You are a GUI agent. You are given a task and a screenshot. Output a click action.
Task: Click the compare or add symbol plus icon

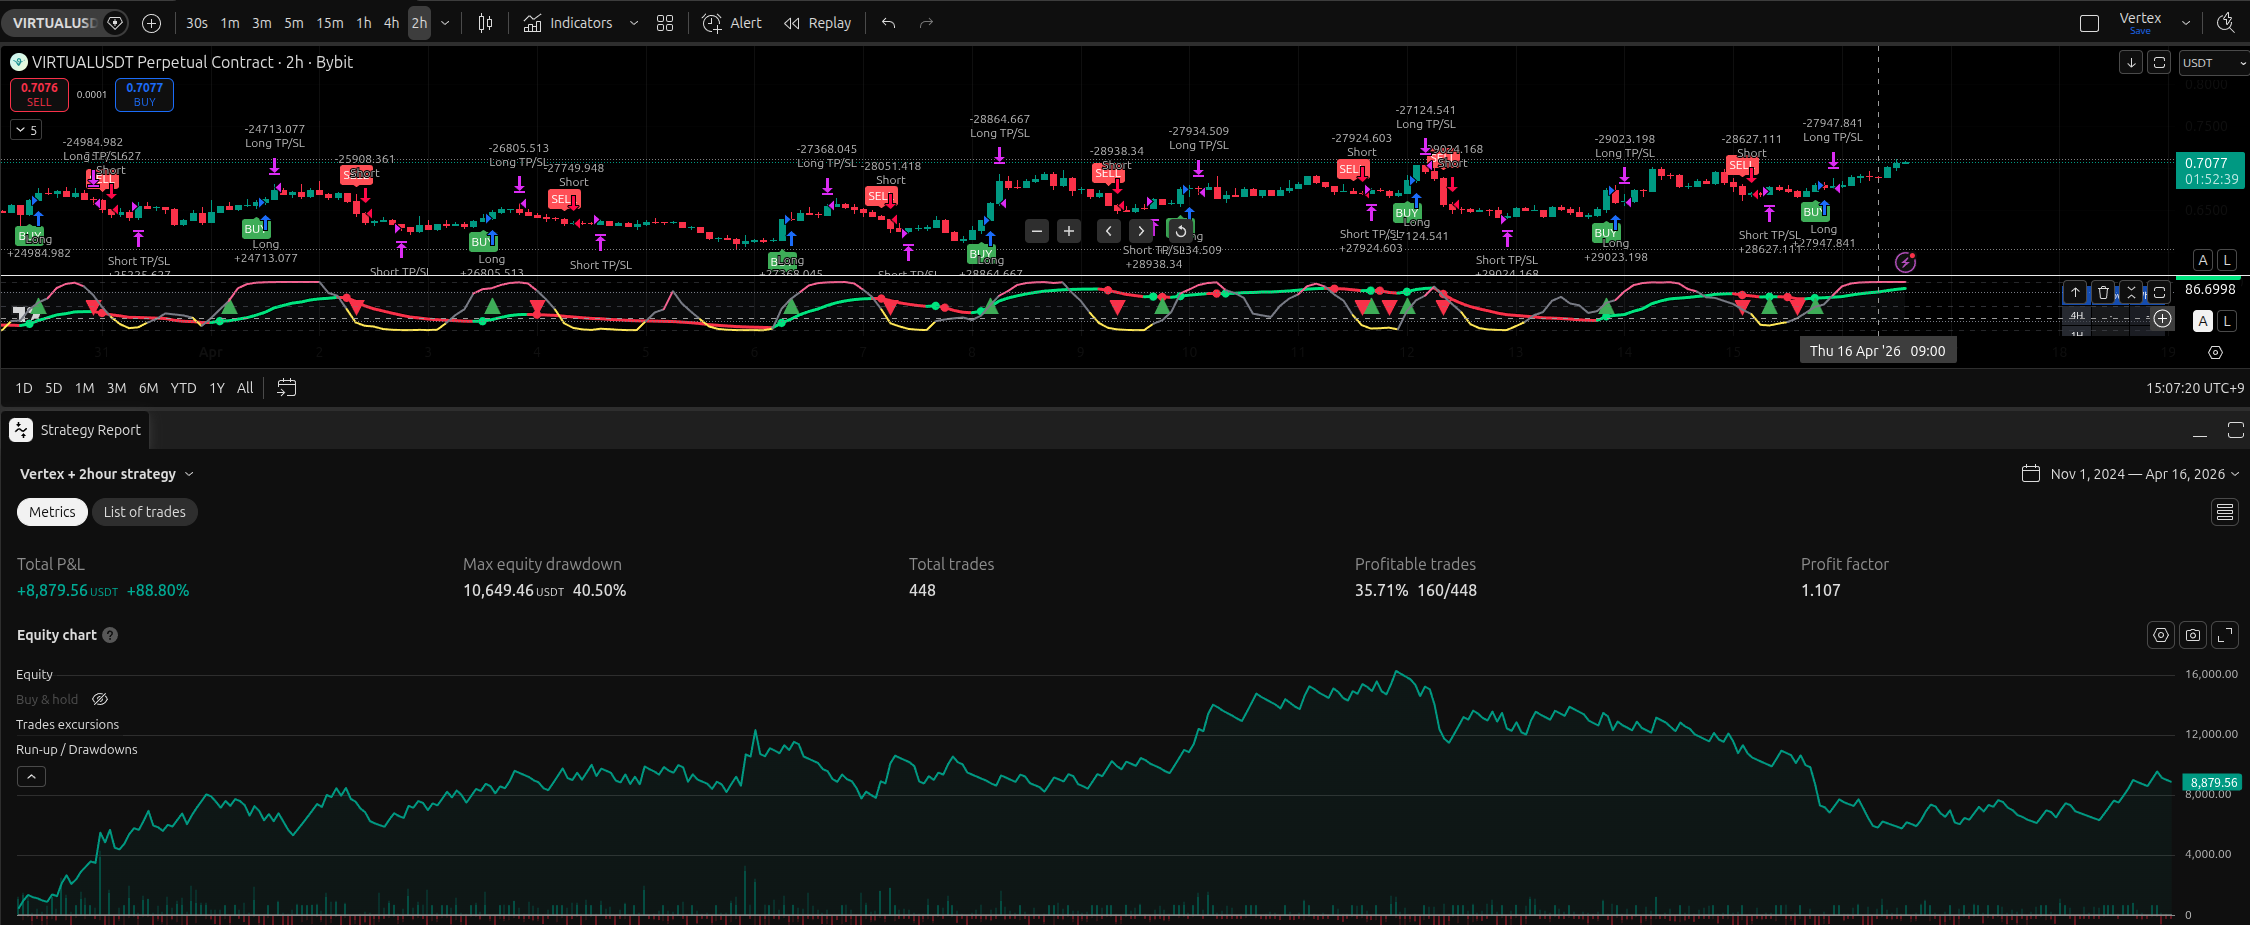(x=151, y=22)
